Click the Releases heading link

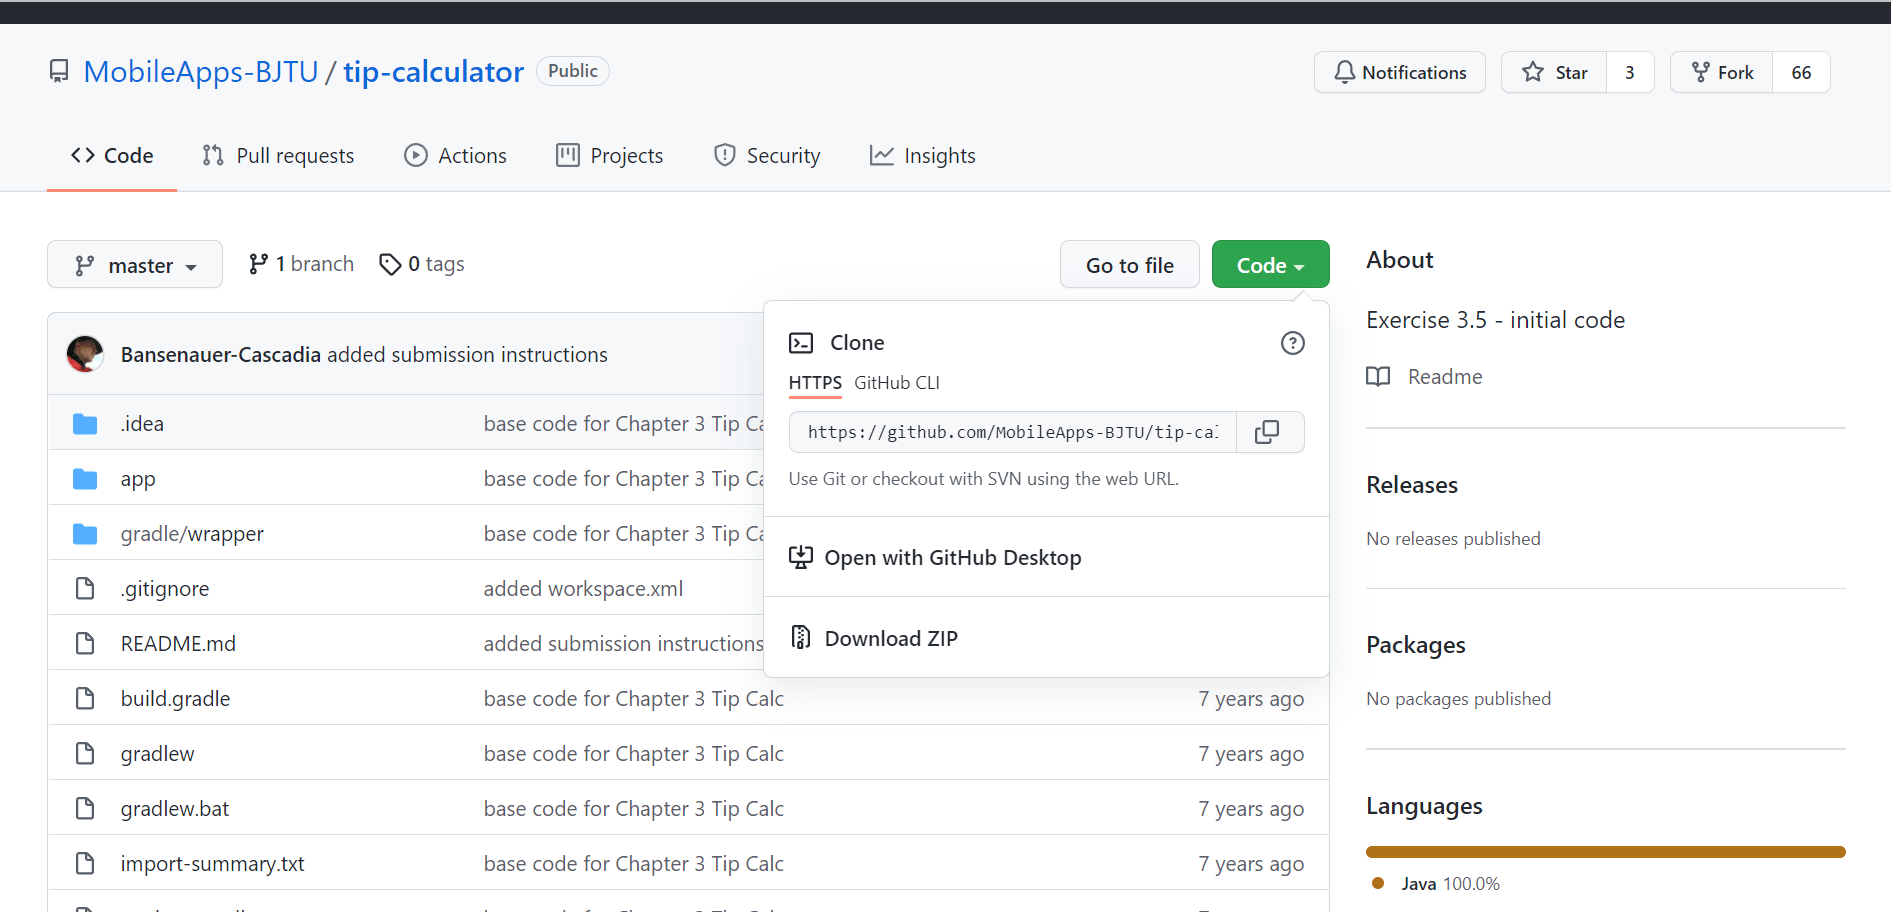(1412, 485)
